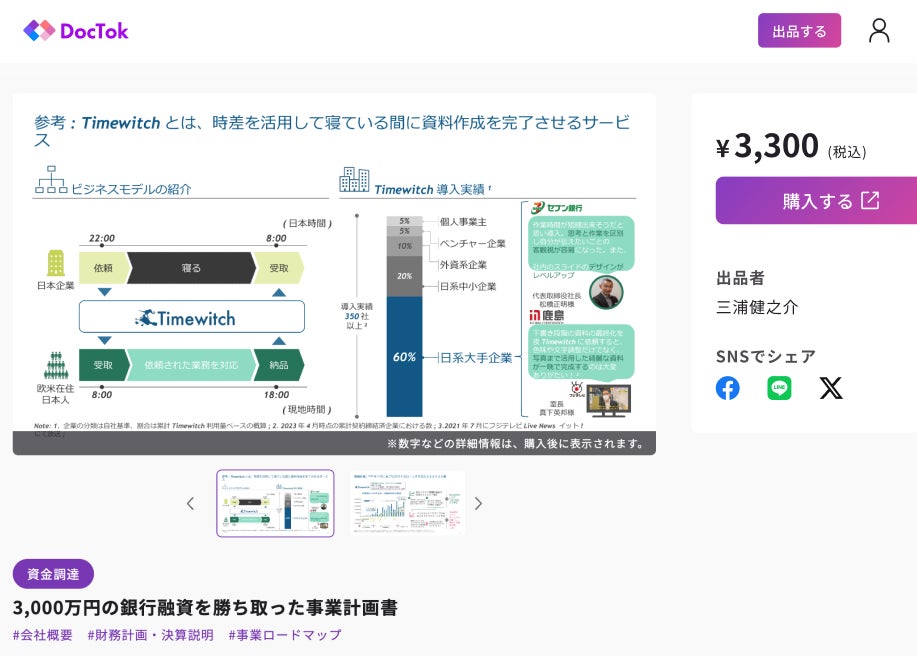Select the first slide thumbnail
Viewport: 917px width, 656px height.
pos(275,503)
